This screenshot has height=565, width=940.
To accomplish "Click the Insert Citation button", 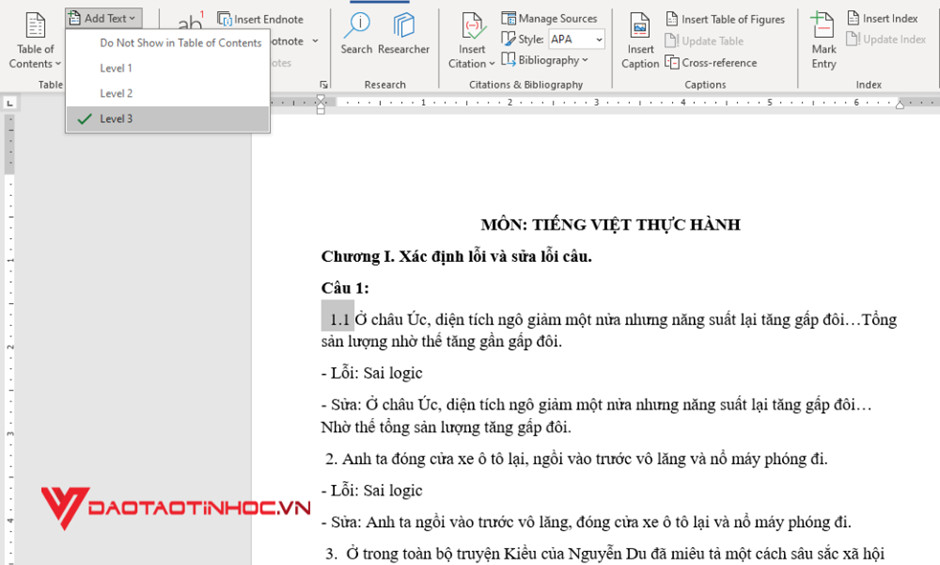I will point(471,41).
